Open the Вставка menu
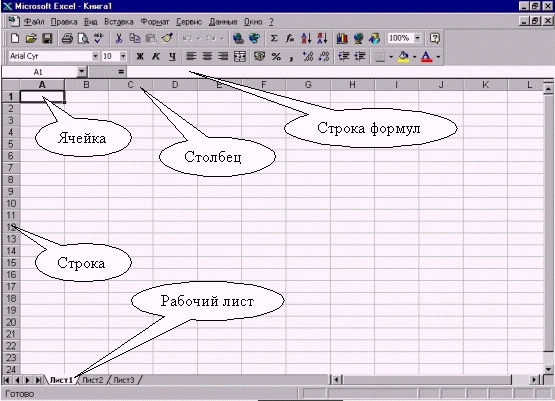 (x=119, y=22)
